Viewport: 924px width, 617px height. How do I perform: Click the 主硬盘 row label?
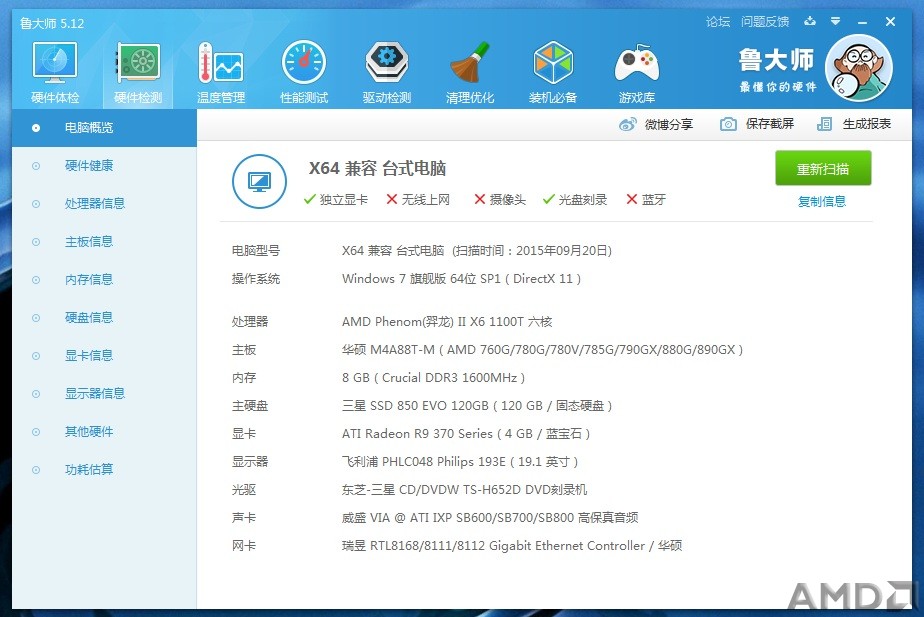pos(250,406)
